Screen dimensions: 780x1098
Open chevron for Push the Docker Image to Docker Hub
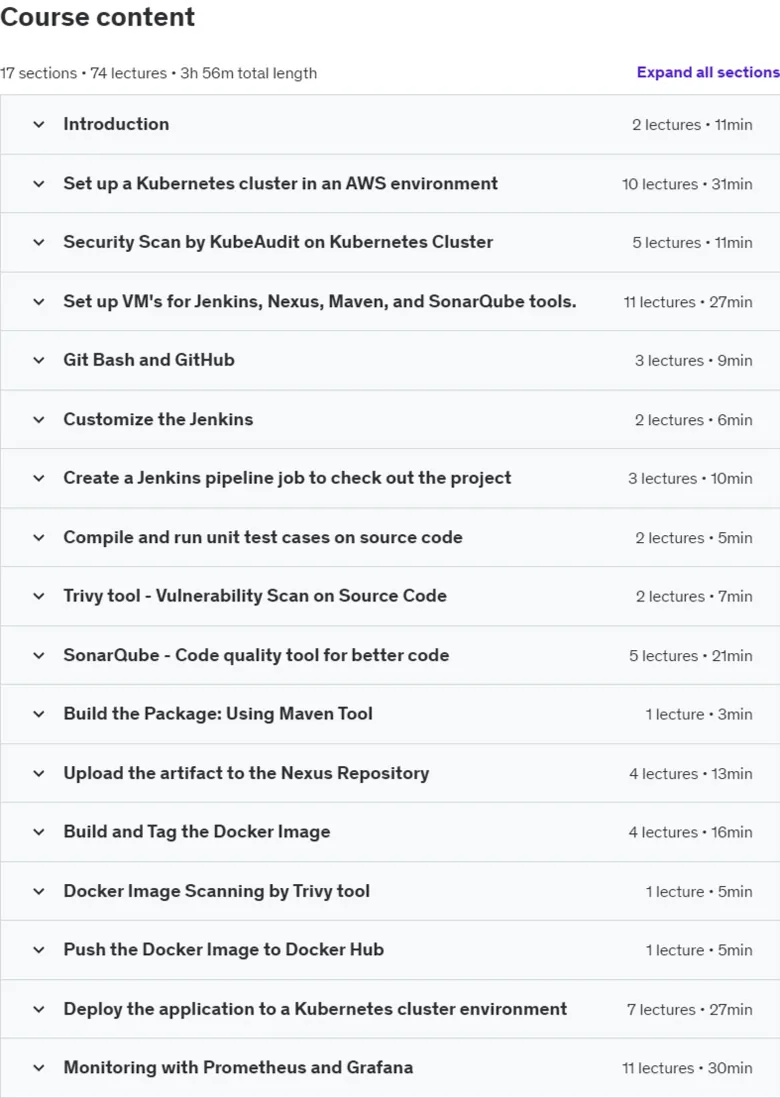(39, 950)
